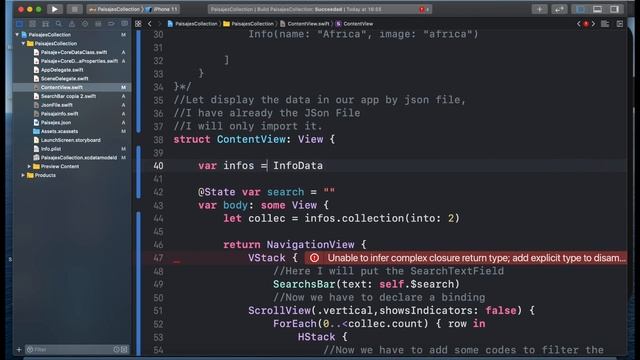This screenshot has height=360, width=640.
Task: Click SearchsBar on line 49
Action: click(x=304, y=284)
